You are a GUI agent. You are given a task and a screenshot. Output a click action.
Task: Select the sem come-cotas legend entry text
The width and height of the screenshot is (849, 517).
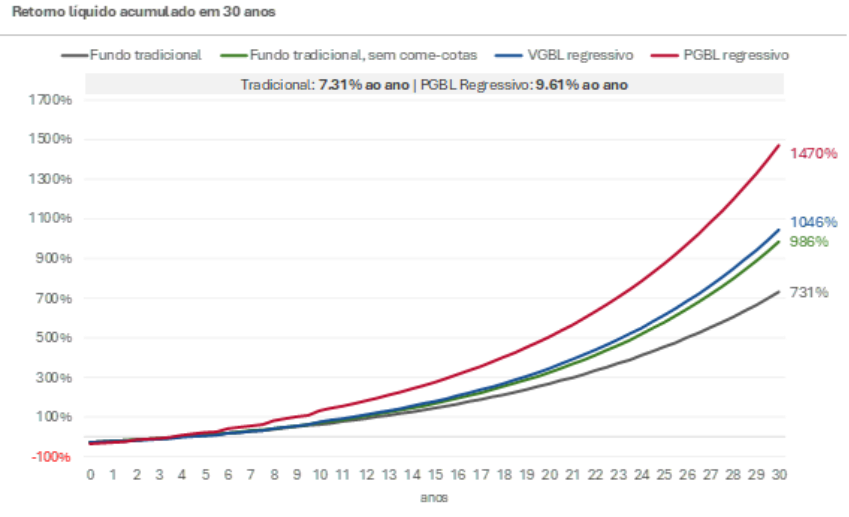(x=363, y=55)
